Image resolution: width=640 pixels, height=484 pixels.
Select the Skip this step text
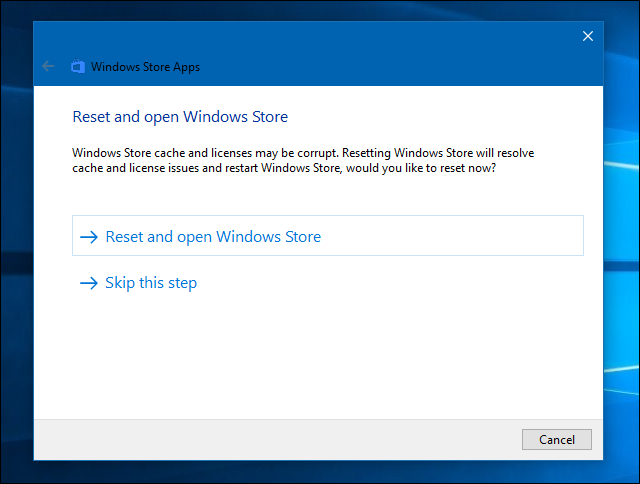point(151,283)
